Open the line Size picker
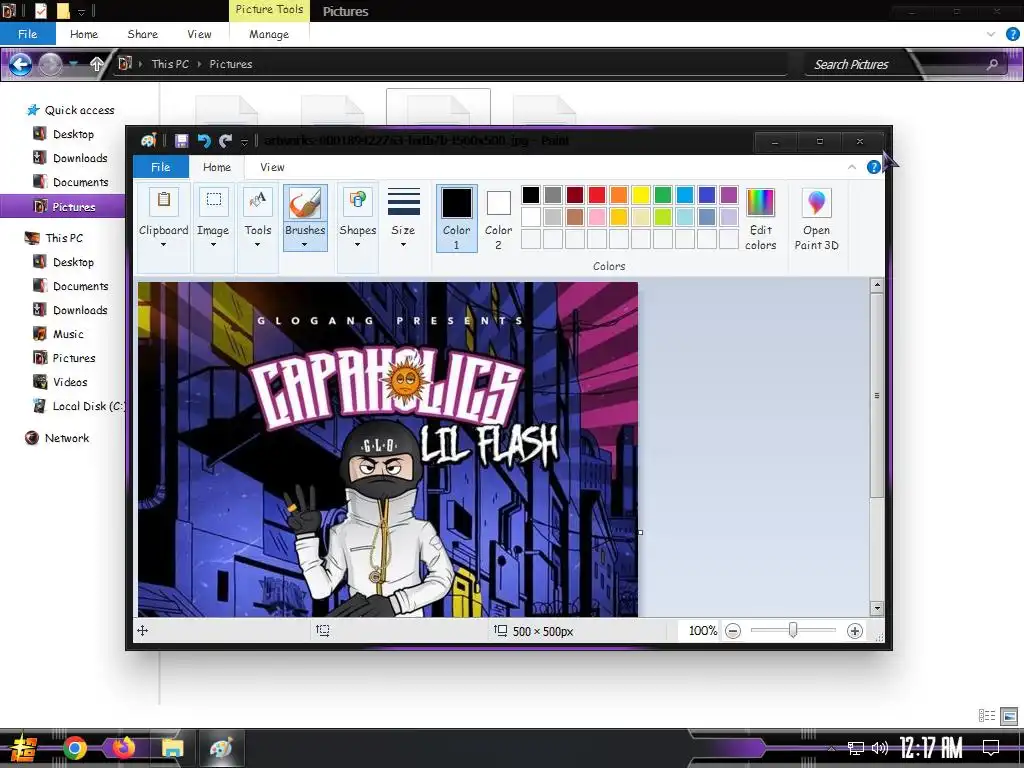Viewport: 1024px width, 768px height. 404,202
